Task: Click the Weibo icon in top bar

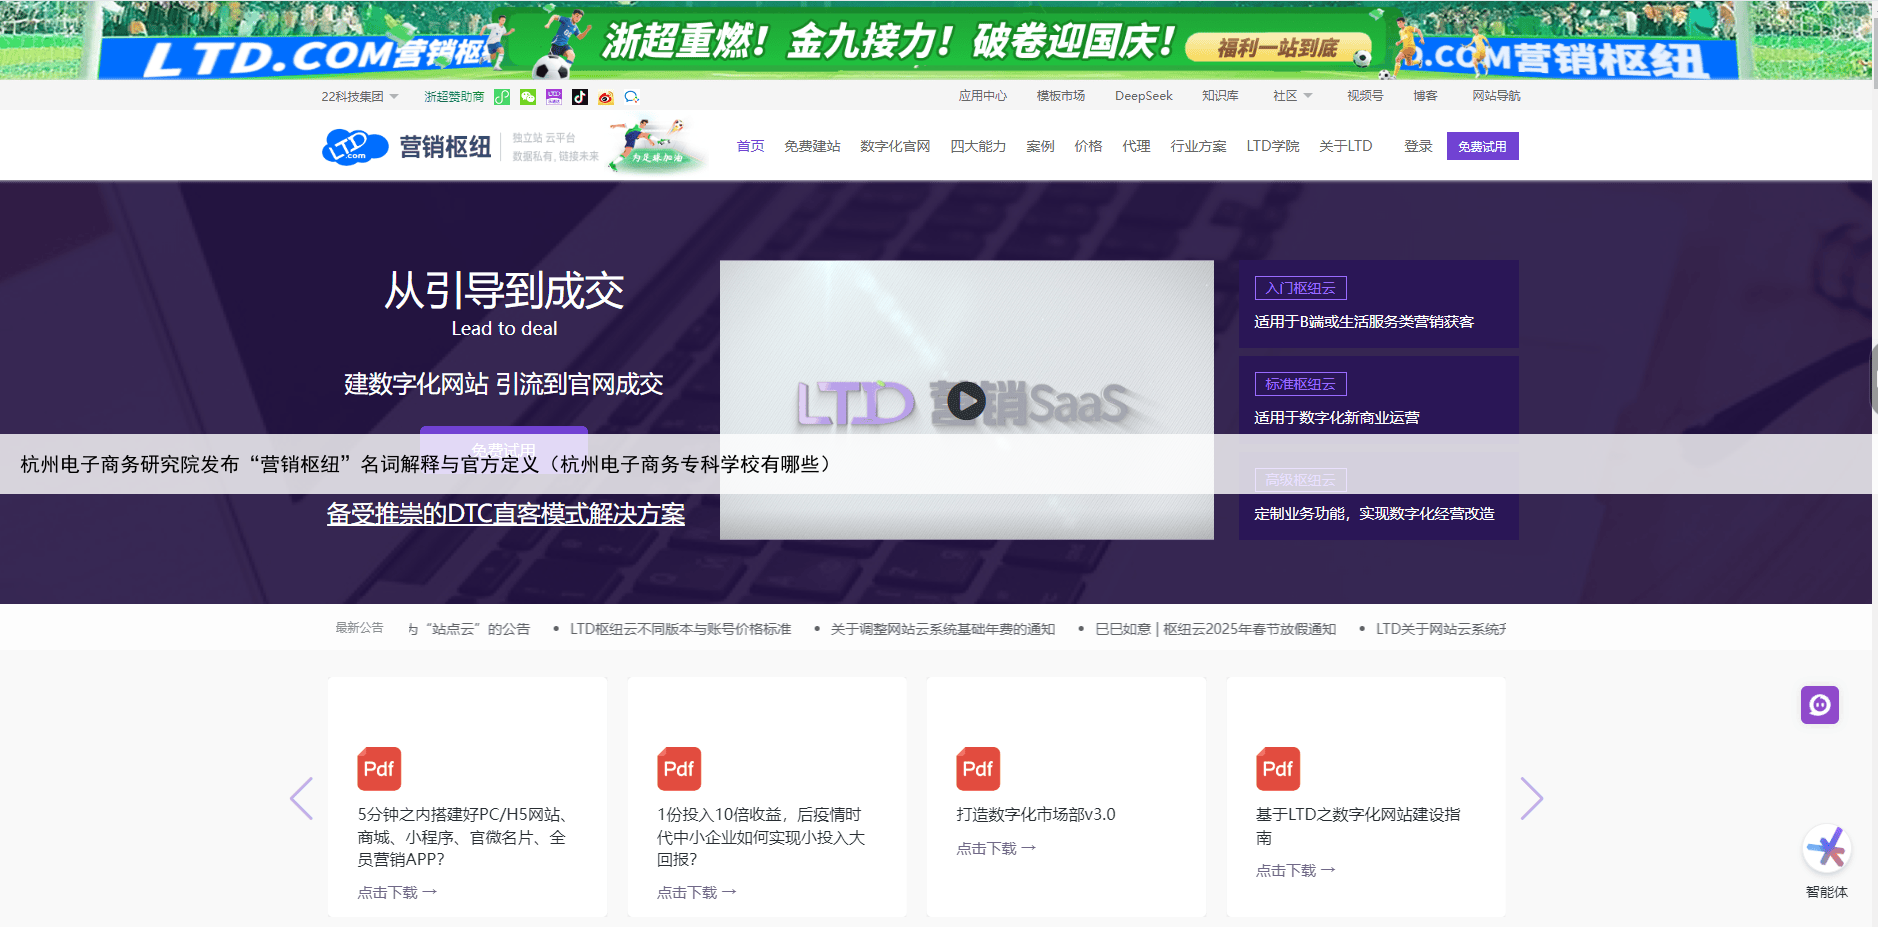Action: [x=605, y=97]
